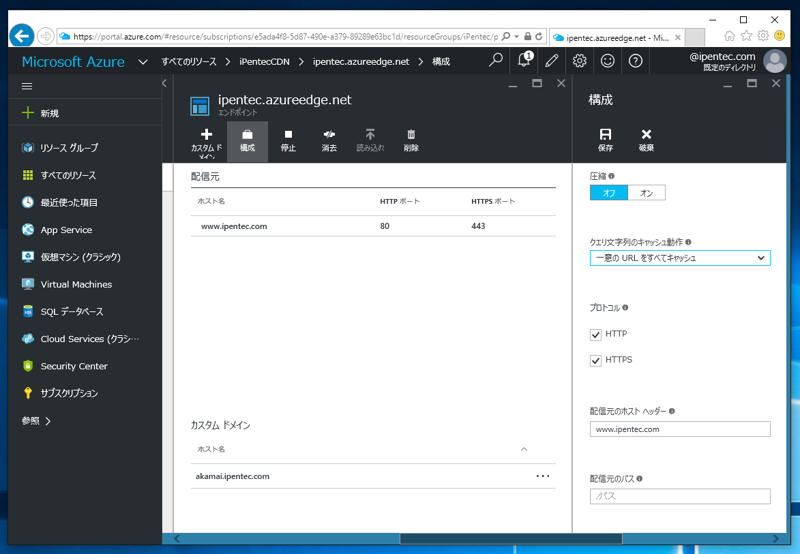Click breadcrumb すべてのリソース
The width and height of the screenshot is (800, 554).
[x=189, y=62]
